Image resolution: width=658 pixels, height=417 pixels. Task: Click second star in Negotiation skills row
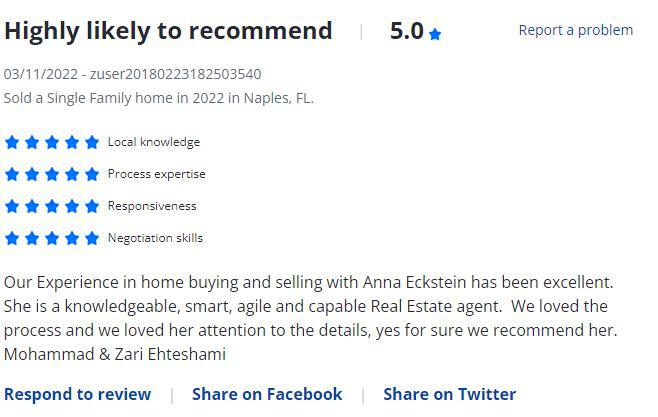[x=32, y=238]
